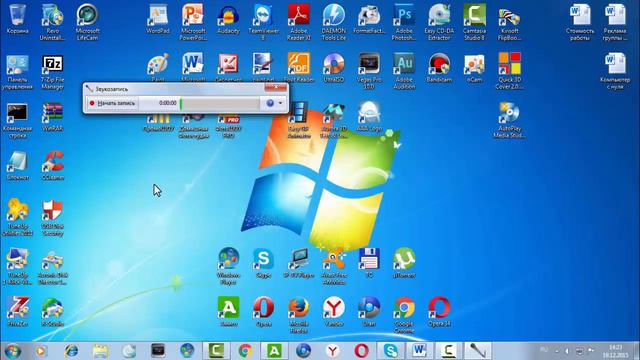Viewport: 640px width, 360px height.
Task: Launch uTorrent desktop icon
Action: pyautogui.click(x=404, y=263)
